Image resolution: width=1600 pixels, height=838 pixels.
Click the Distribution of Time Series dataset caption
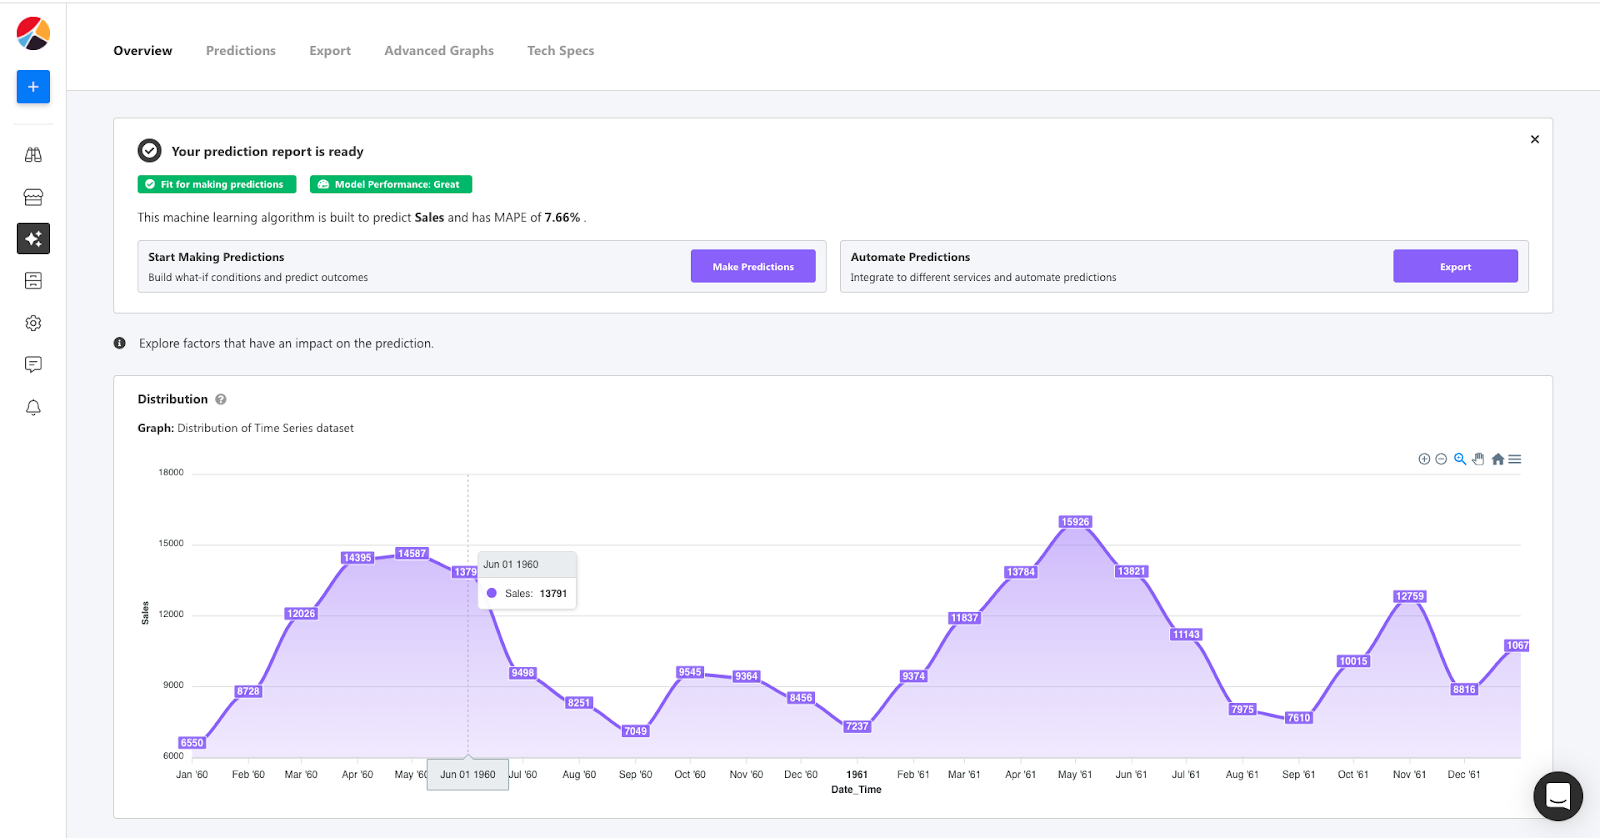pos(265,428)
